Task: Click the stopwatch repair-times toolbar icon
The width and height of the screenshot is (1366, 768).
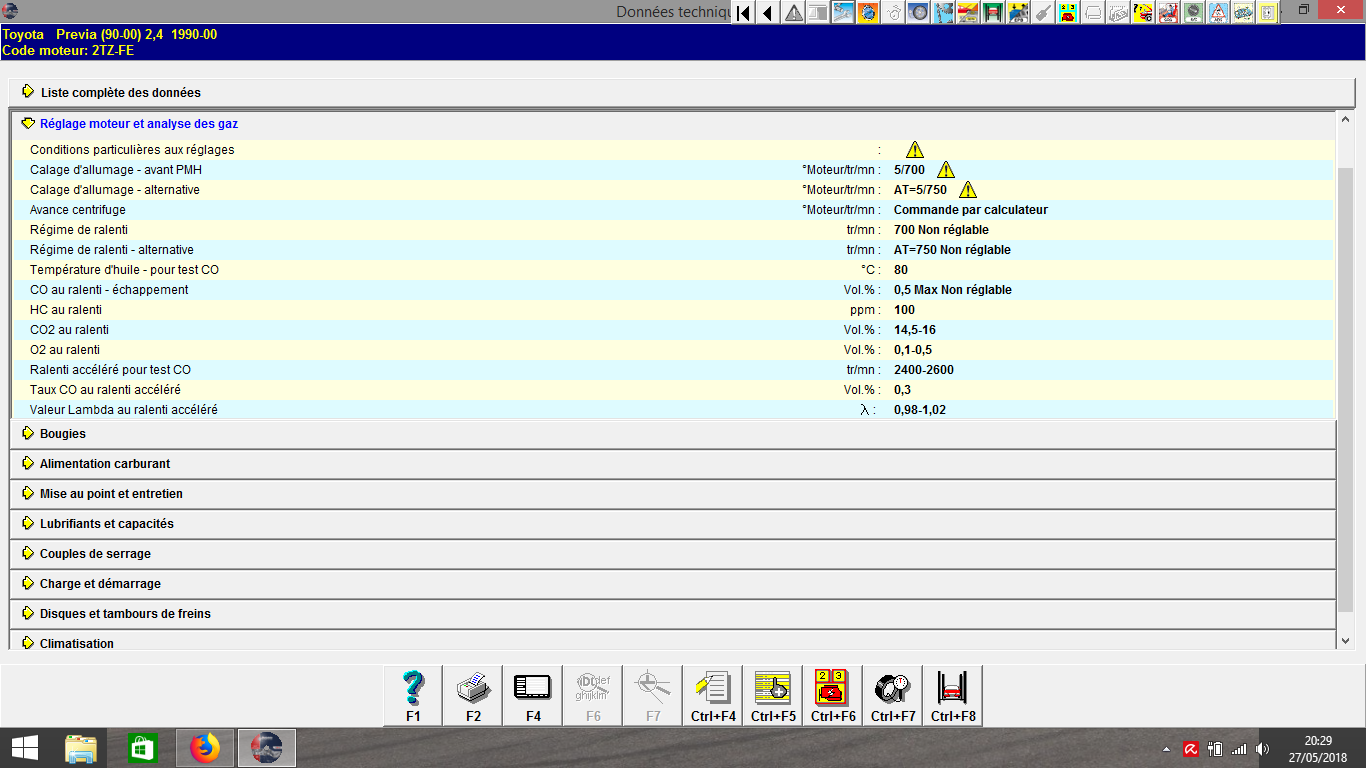Action: tap(894, 13)
